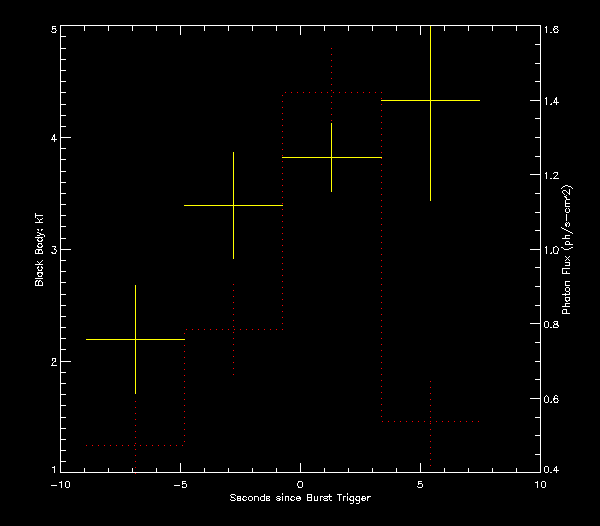
Task: Select the 0.4 tick label on the right axis
Action: pyautogui.click(x=552, y=469)
